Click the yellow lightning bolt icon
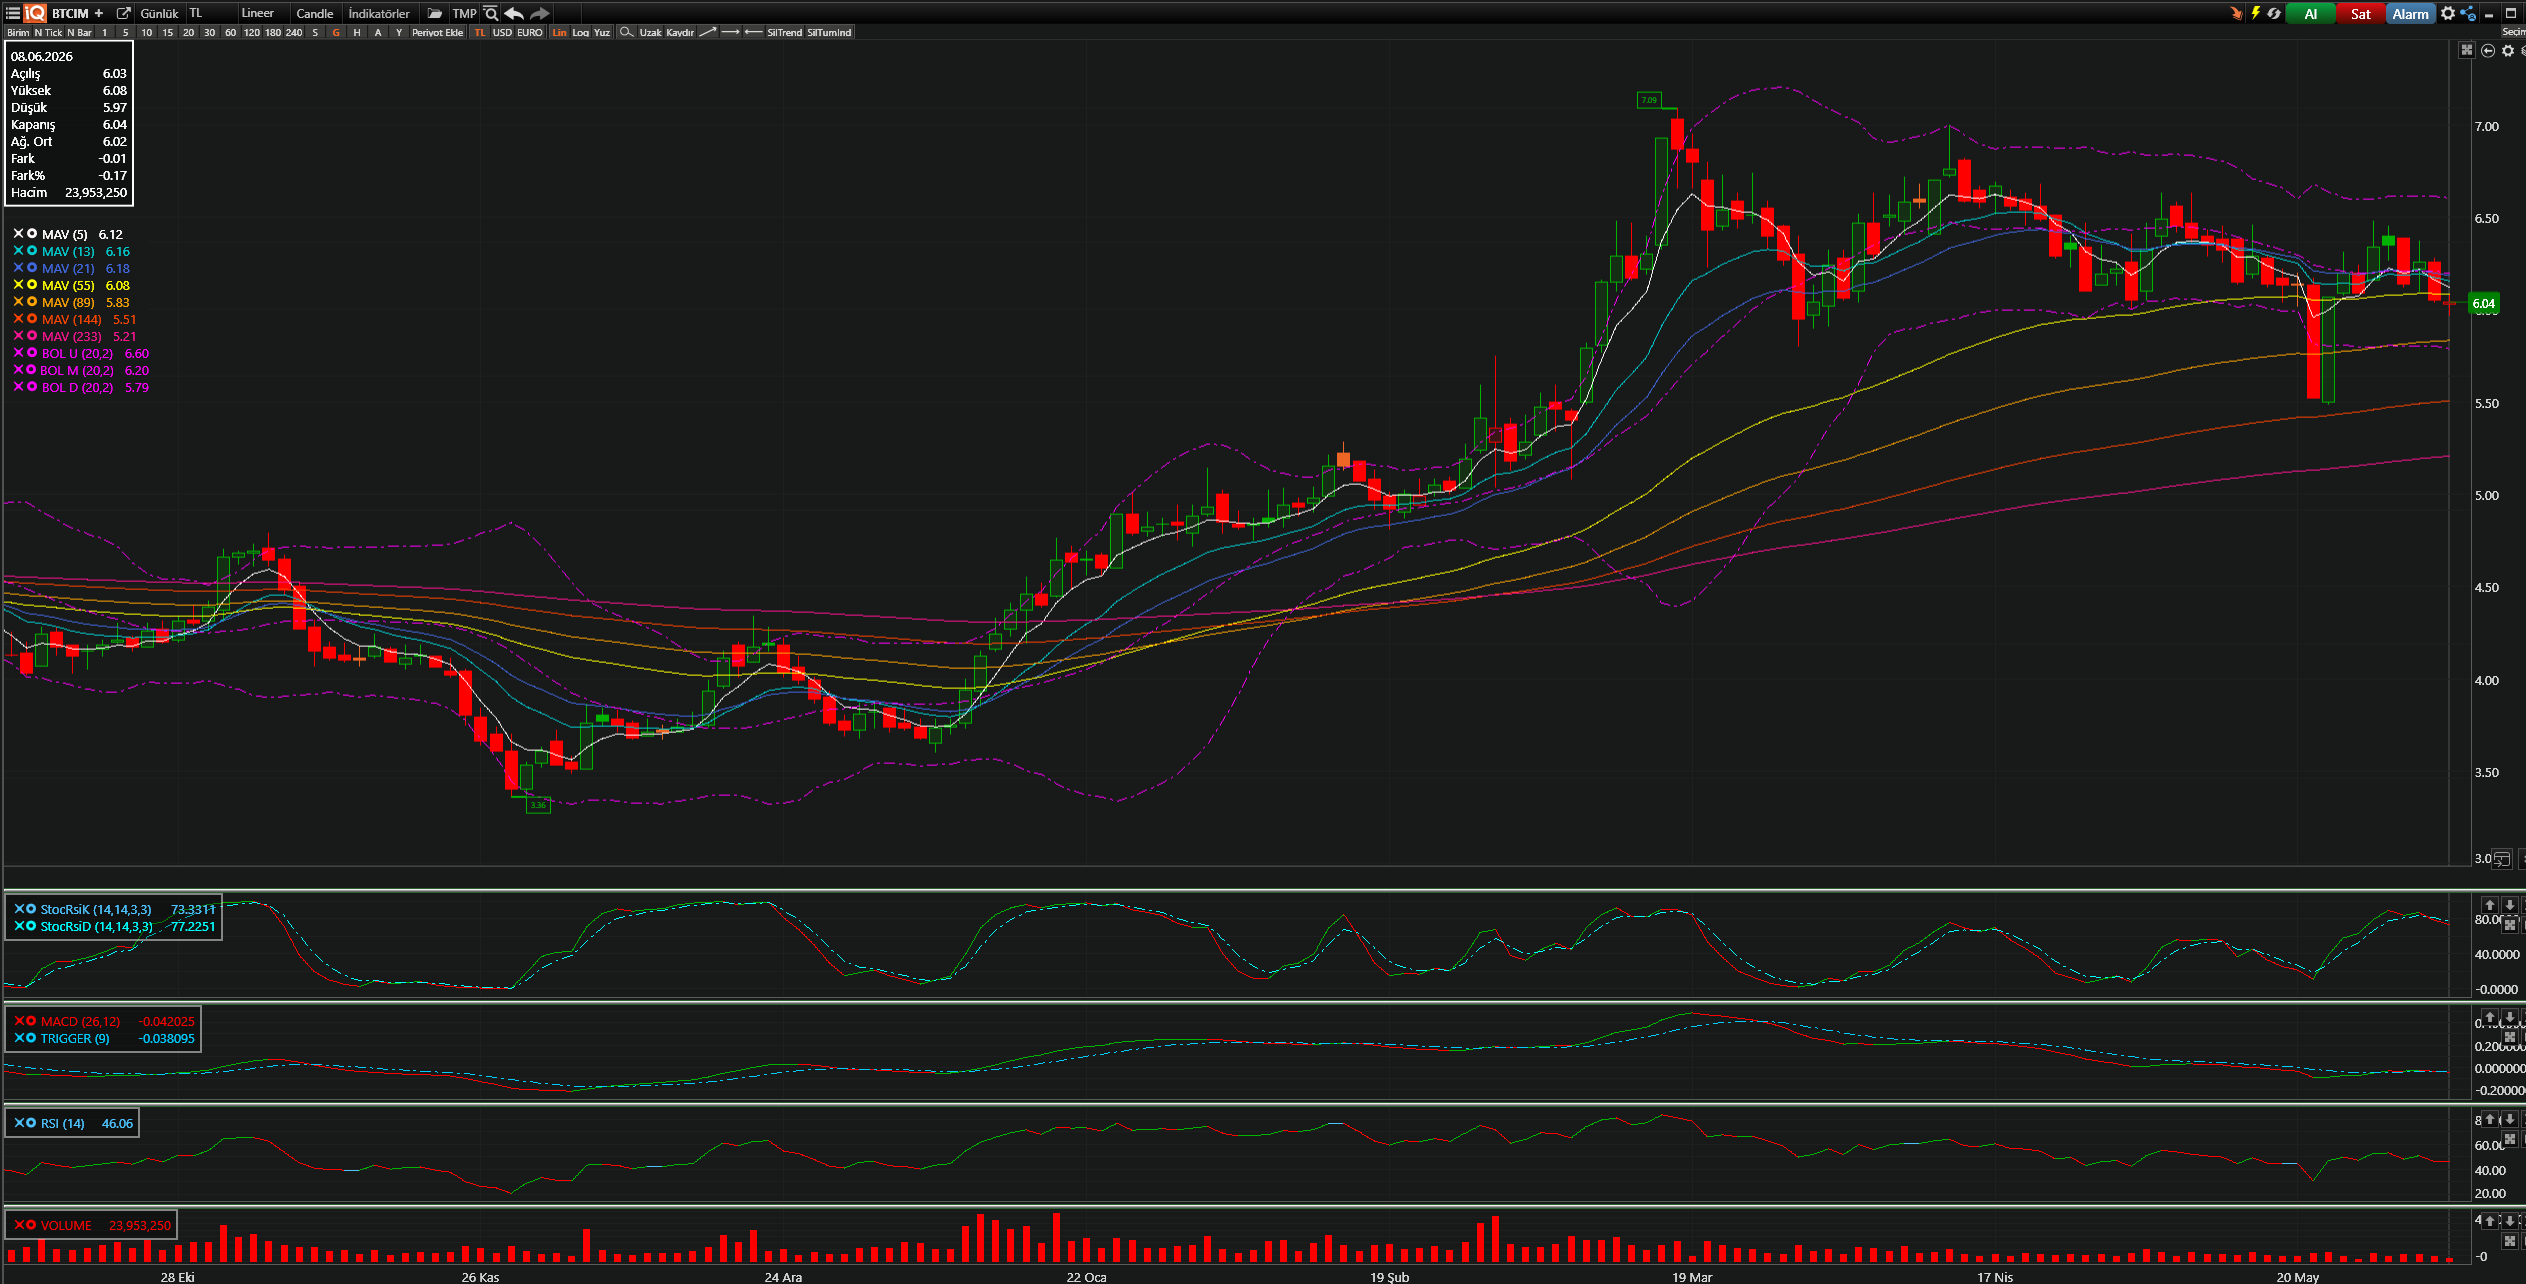Viewport: 2526px width, 1284px height. [x=2255, y=13]
